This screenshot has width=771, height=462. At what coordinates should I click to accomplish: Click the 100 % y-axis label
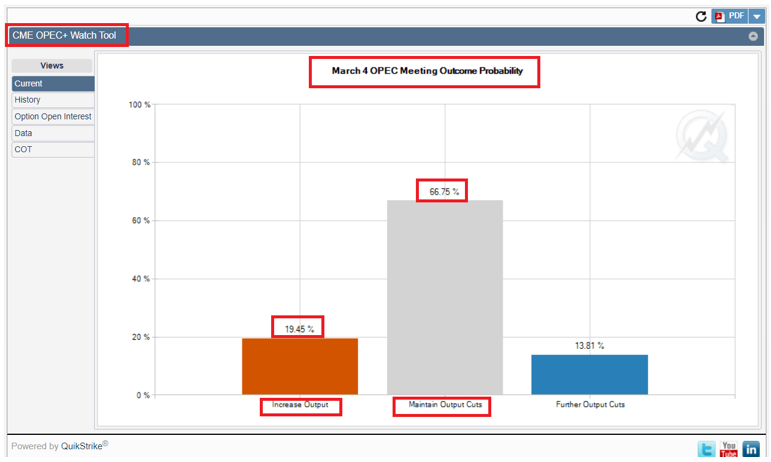click(140, 105)
